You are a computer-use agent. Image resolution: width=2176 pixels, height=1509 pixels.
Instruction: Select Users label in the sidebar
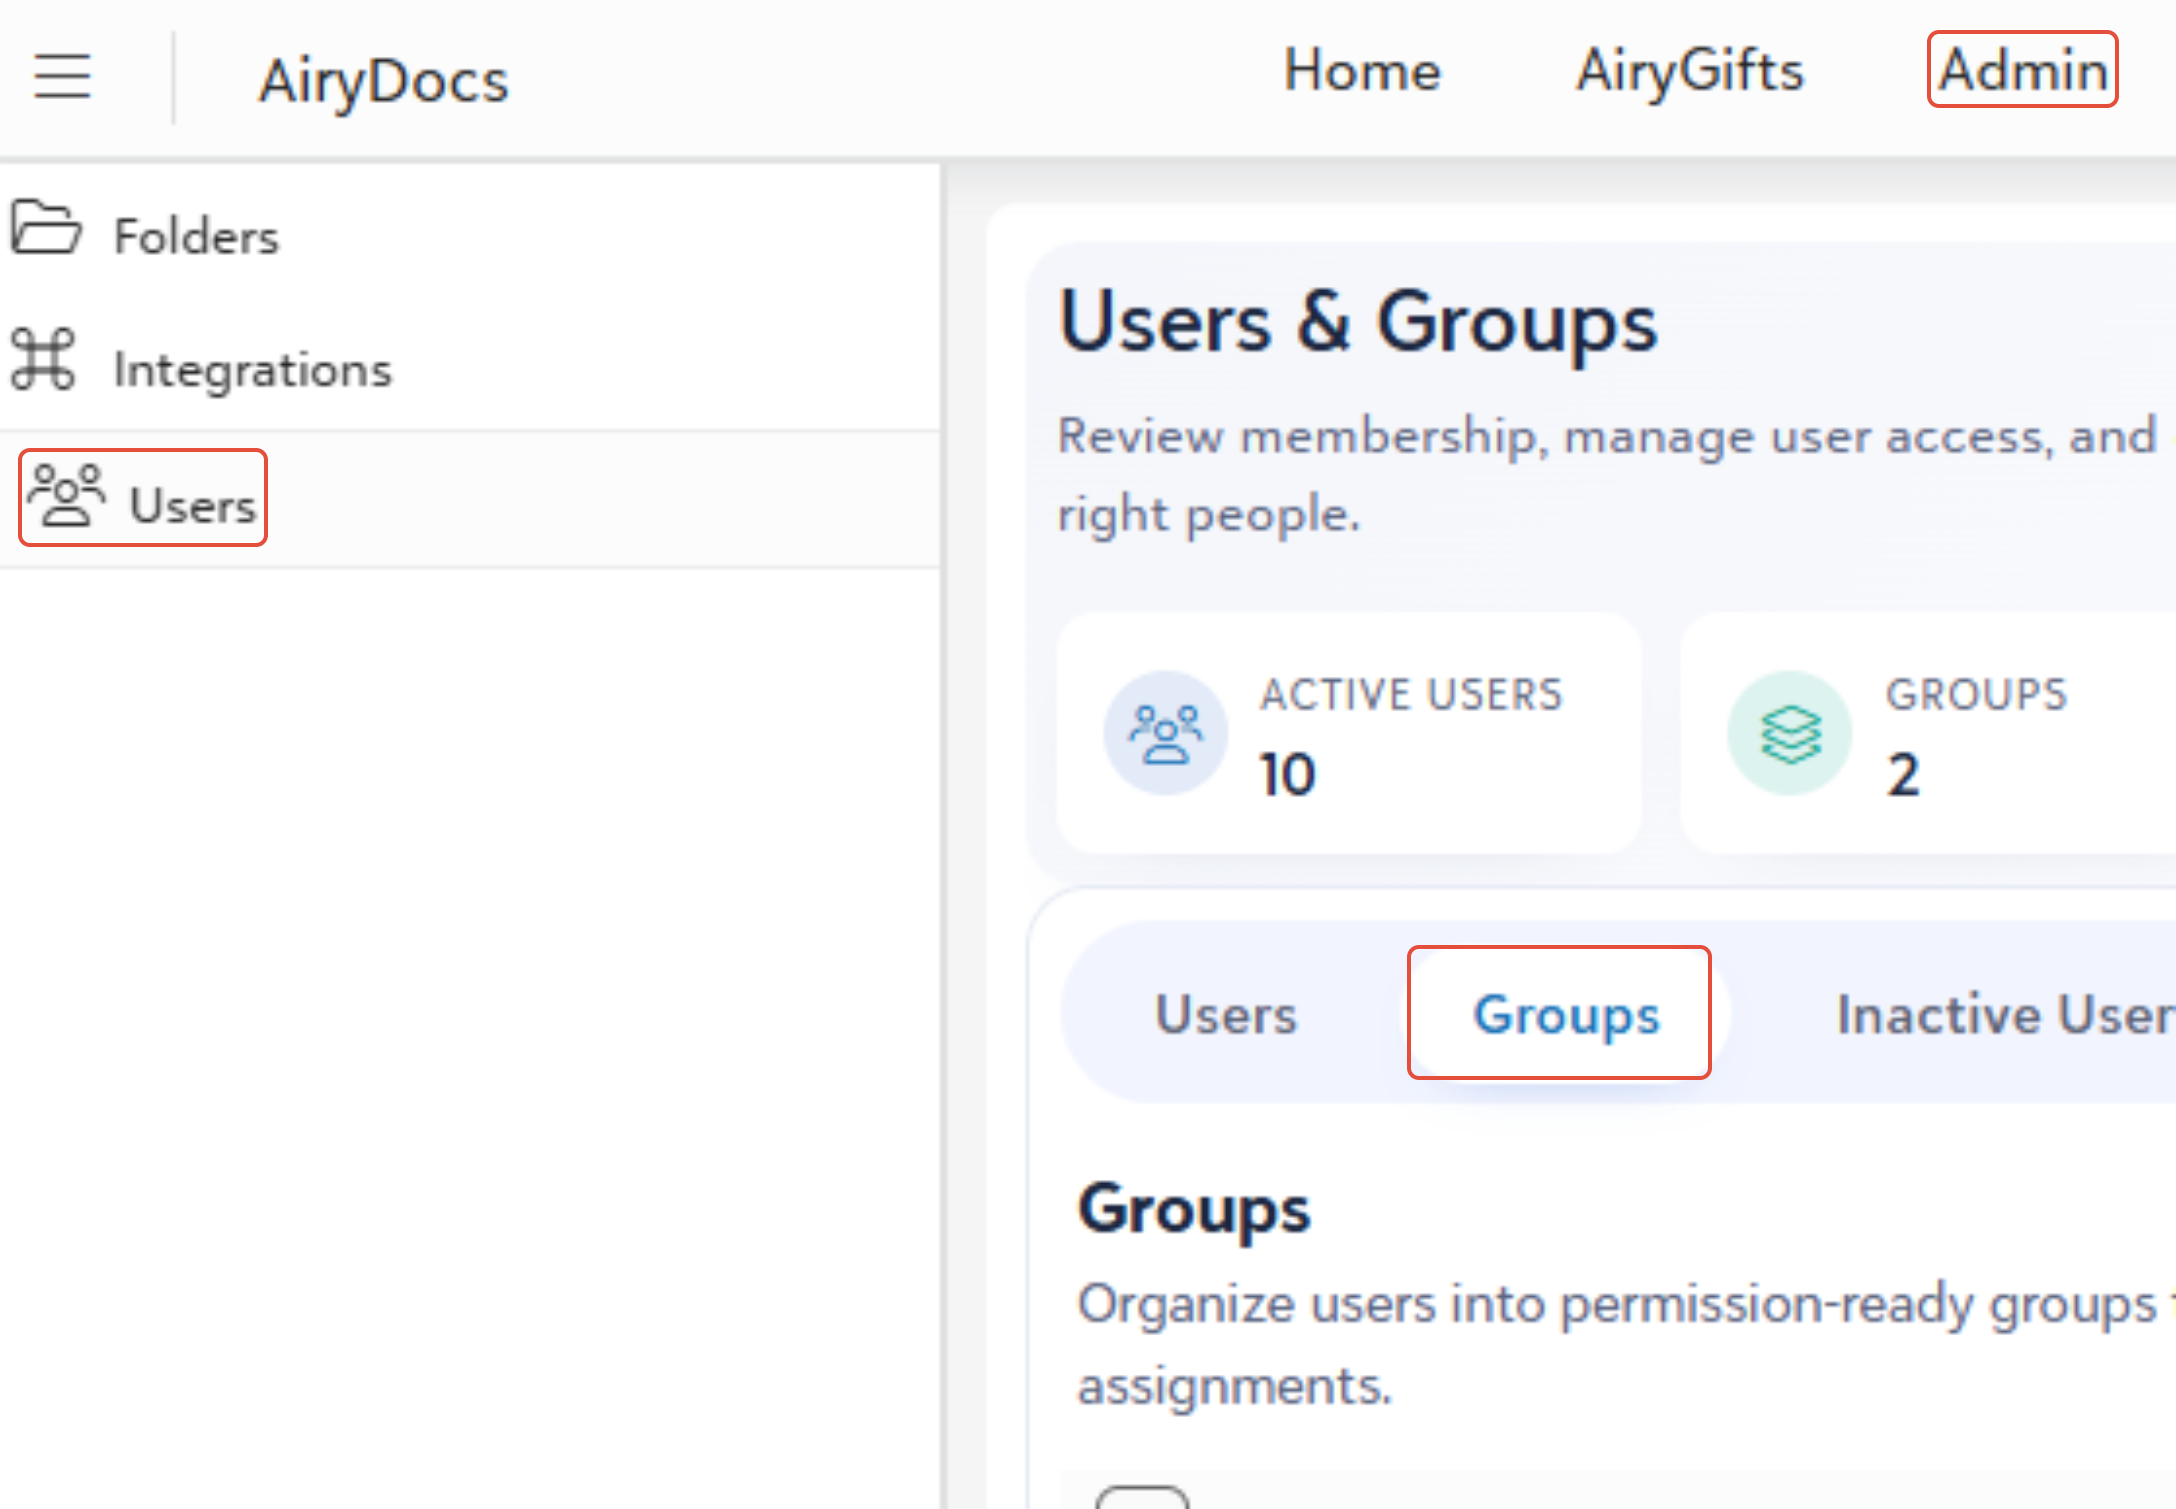193,505
